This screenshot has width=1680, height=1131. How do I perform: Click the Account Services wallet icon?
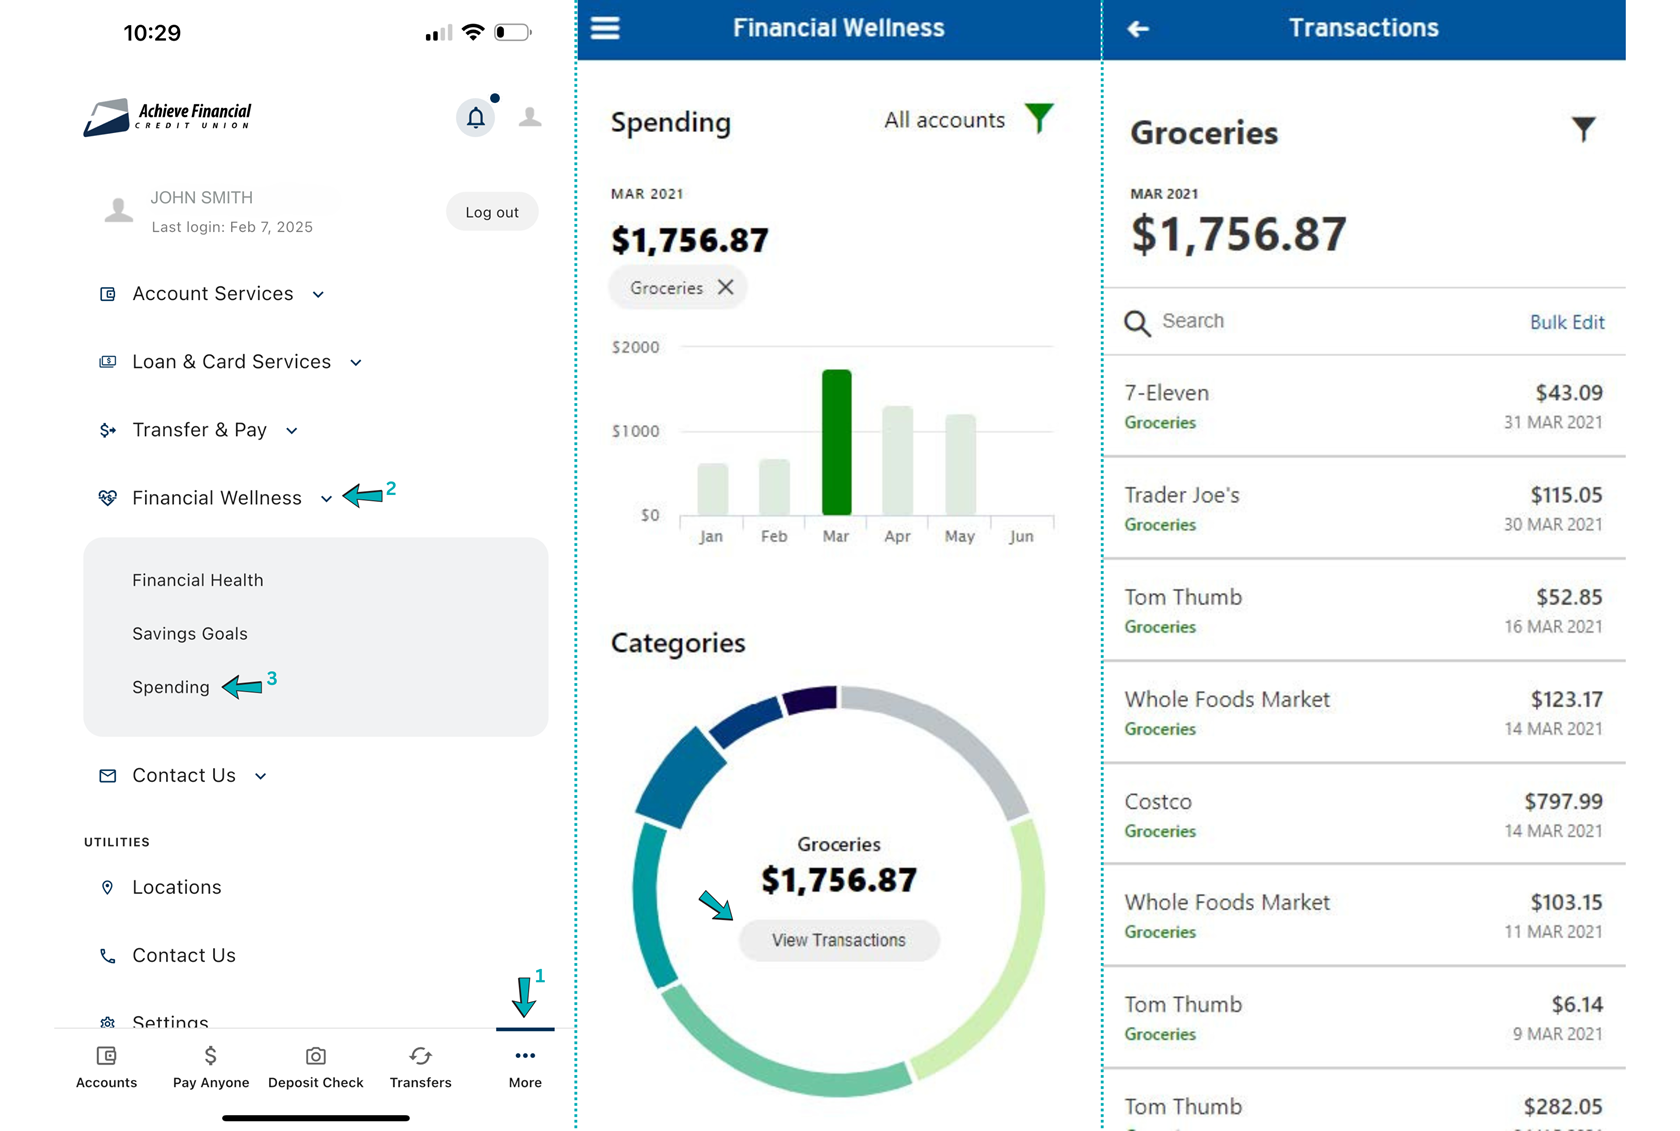[x=108, y=294]
